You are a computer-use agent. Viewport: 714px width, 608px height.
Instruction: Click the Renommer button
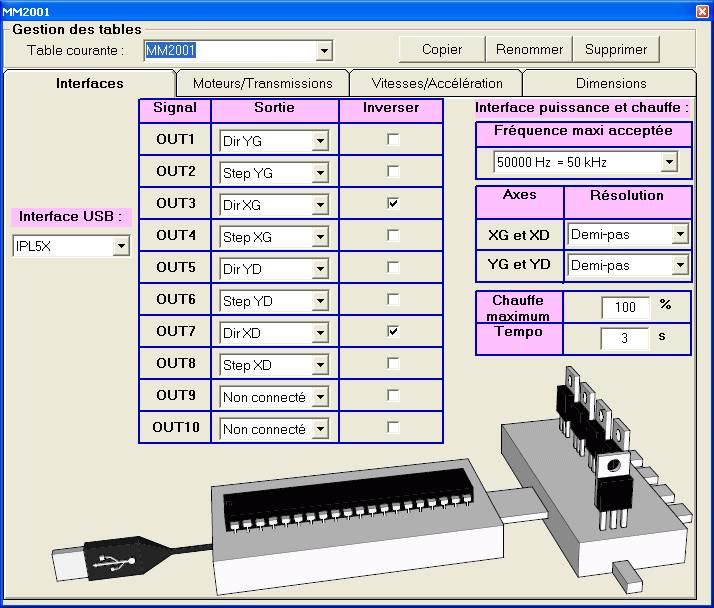pyautogui.click(x=529, y=49)
